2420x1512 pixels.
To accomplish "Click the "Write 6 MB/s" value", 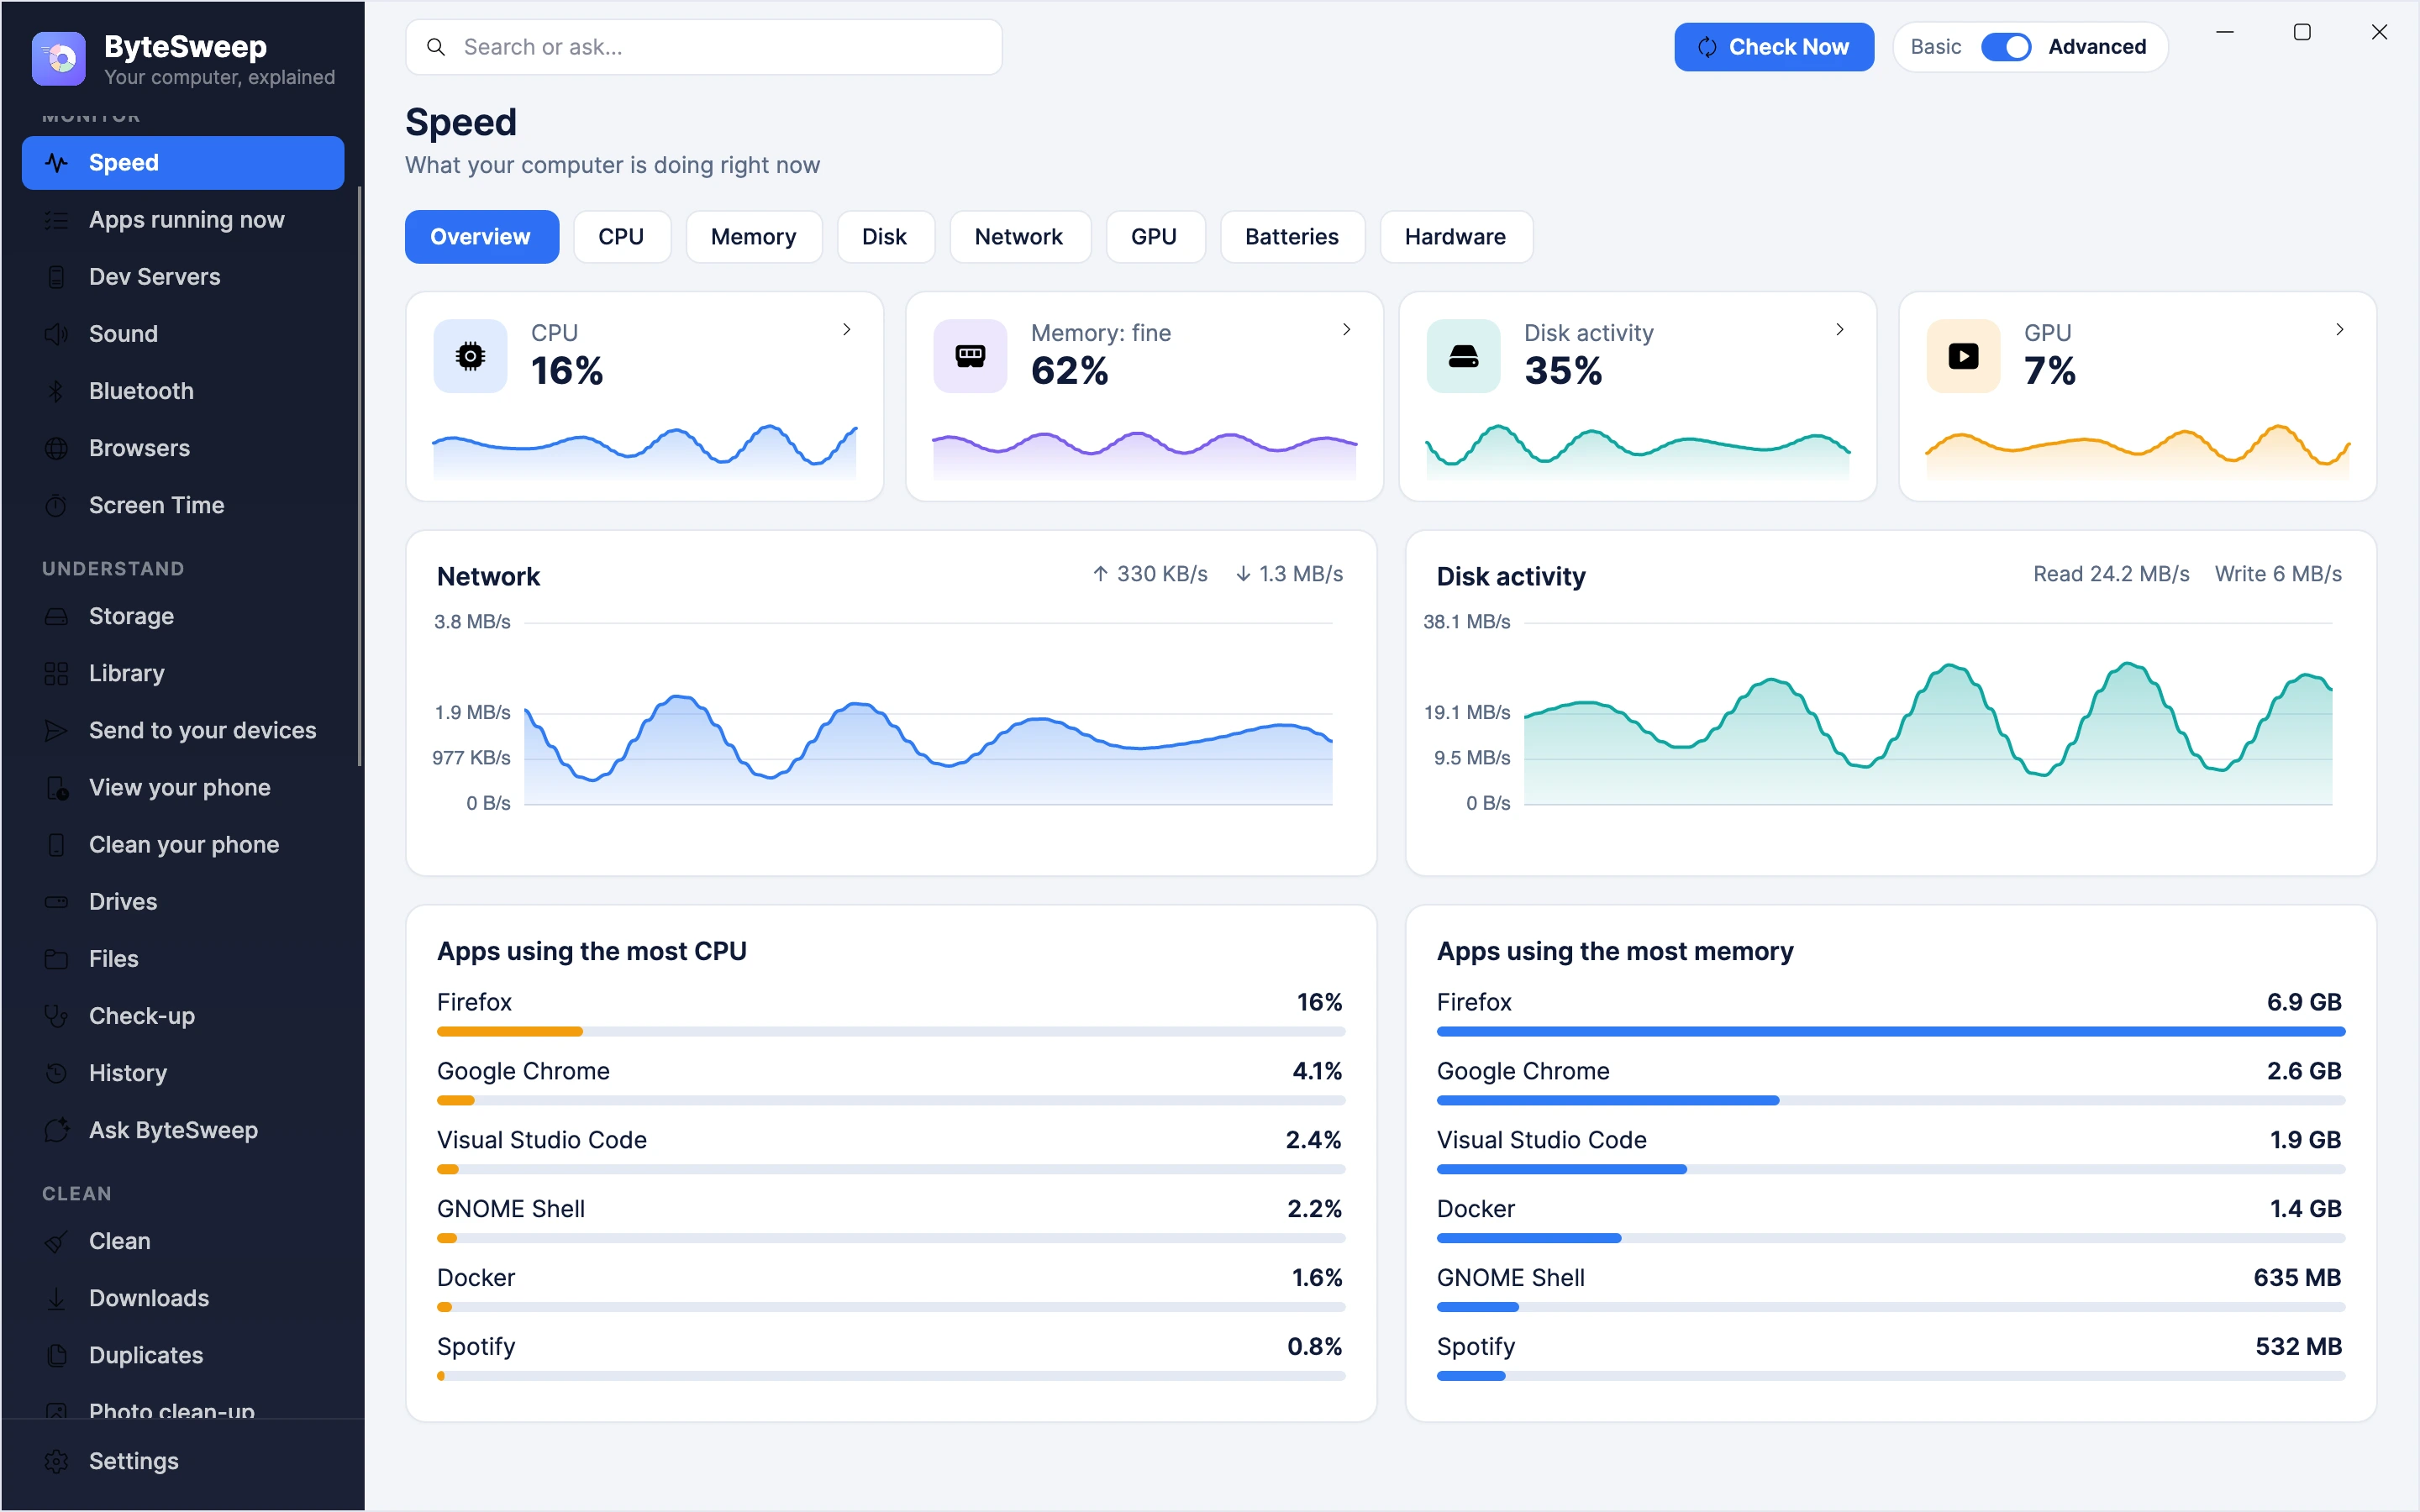I will click(2278, 574).
